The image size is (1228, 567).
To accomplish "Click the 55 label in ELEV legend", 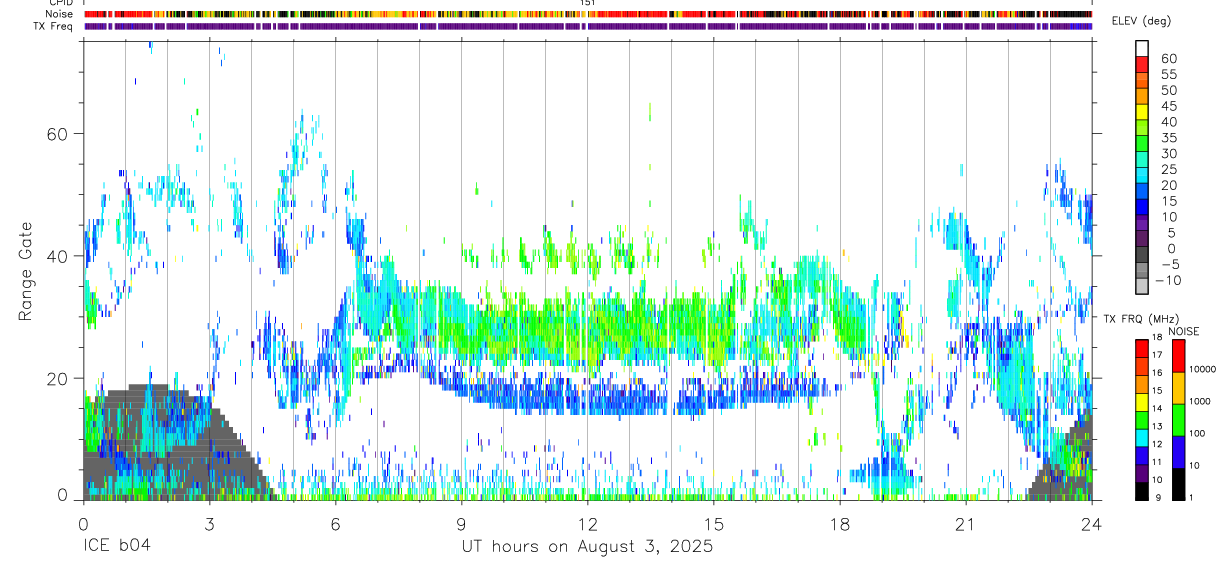I will coord(1169,75).
